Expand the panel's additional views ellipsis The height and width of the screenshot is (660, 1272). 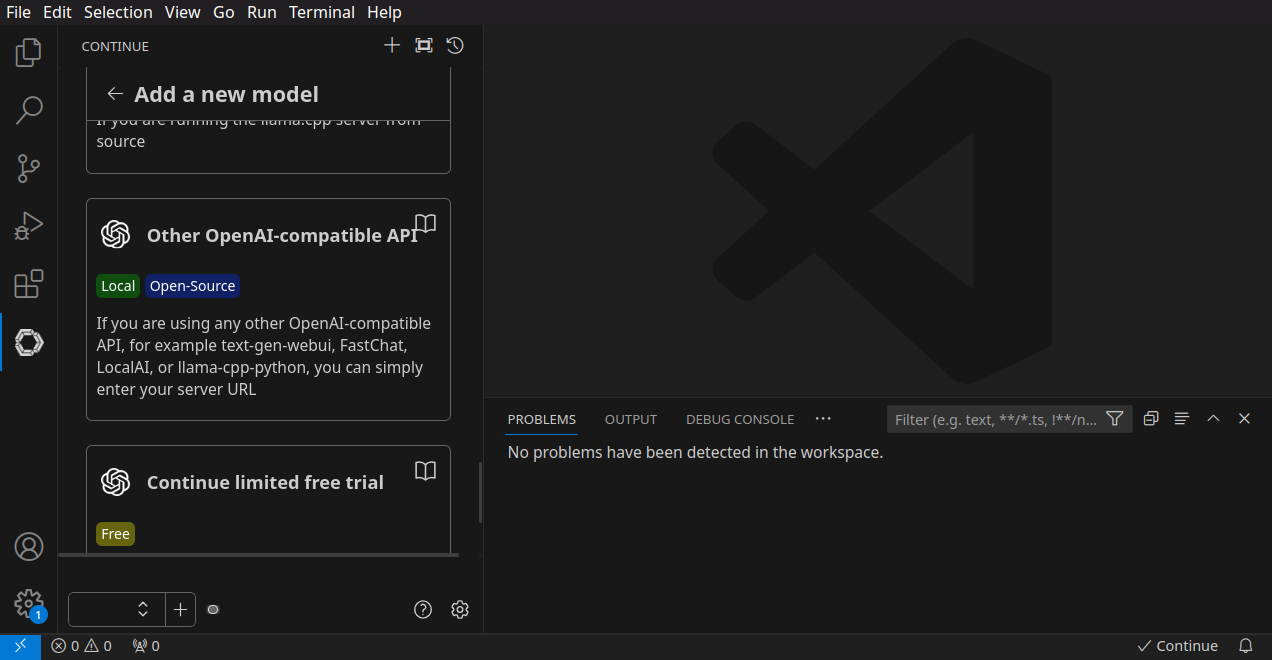tap(823, 419)
